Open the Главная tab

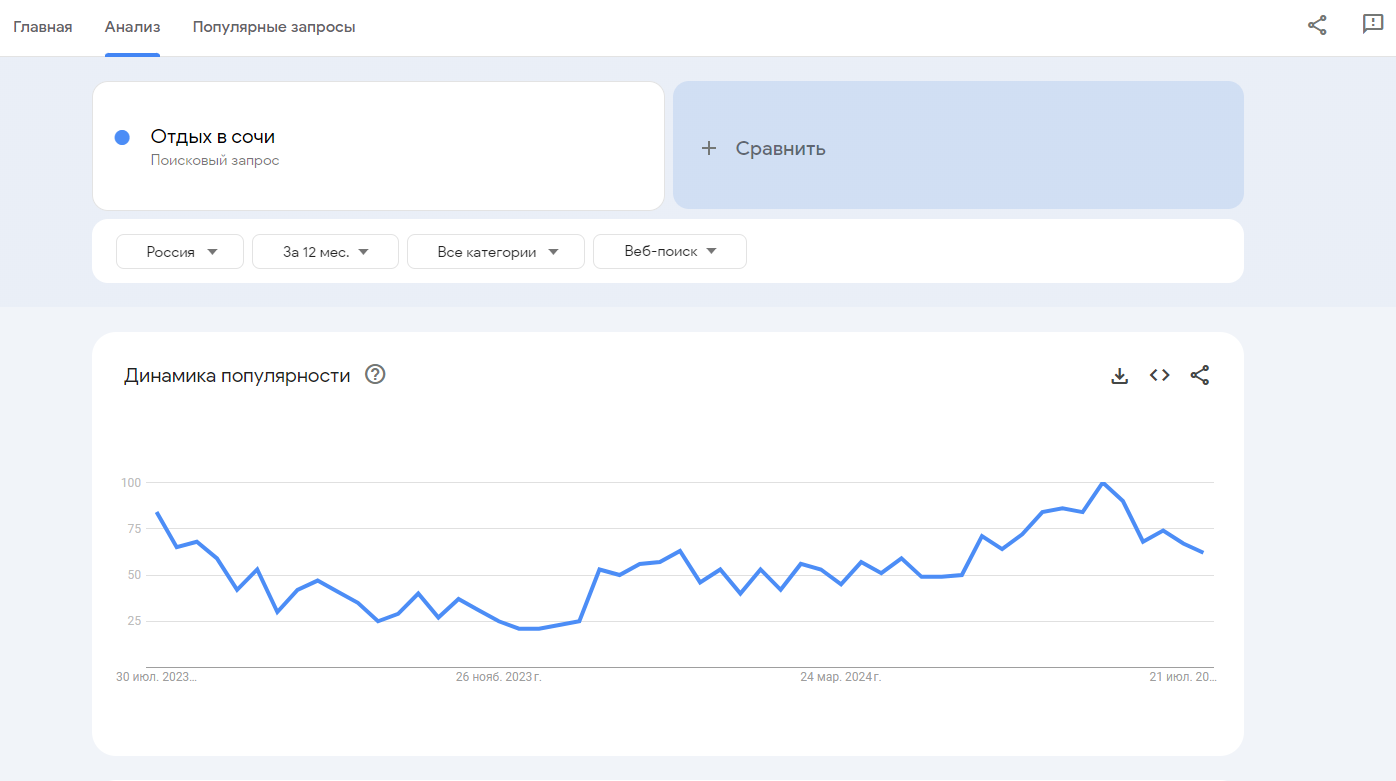42,27
